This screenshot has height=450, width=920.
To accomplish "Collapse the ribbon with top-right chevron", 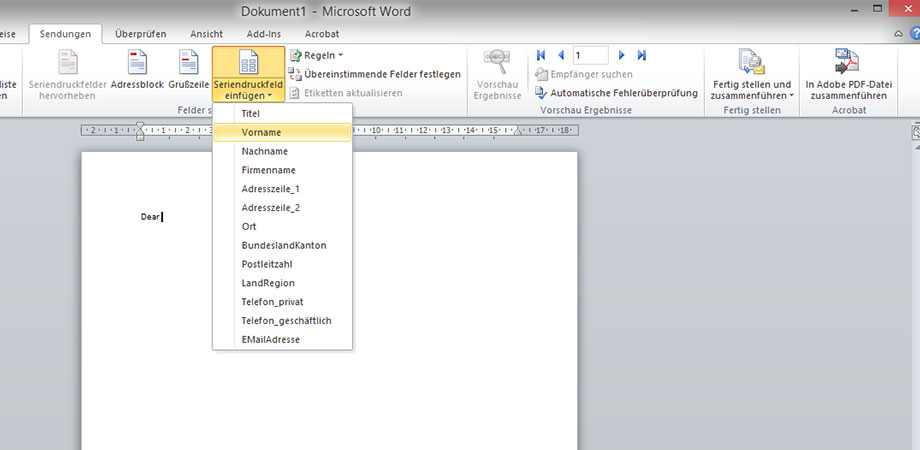I will point(899,34).
